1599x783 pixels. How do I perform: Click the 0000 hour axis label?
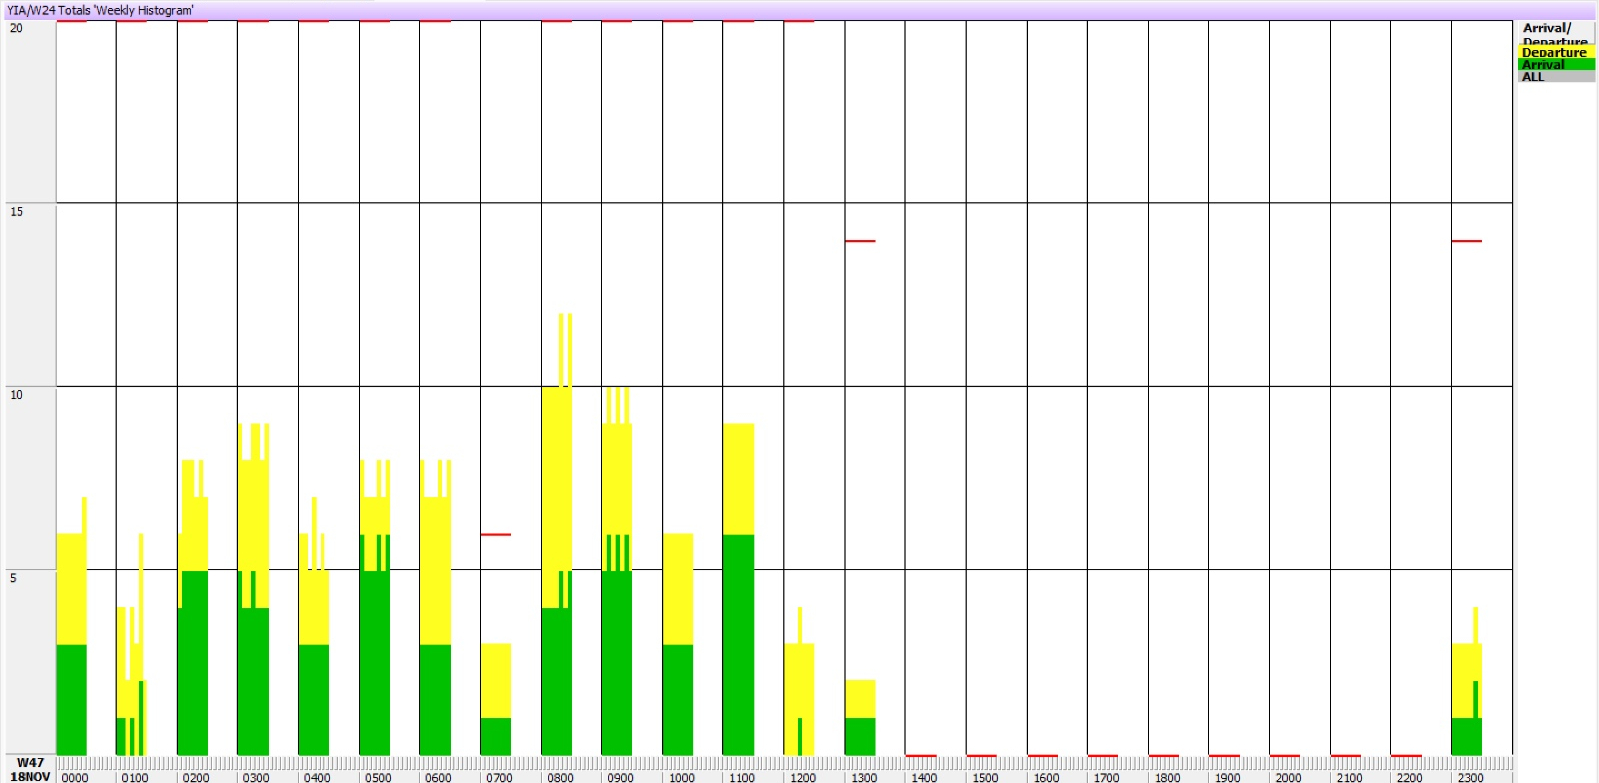coord(75,777)
